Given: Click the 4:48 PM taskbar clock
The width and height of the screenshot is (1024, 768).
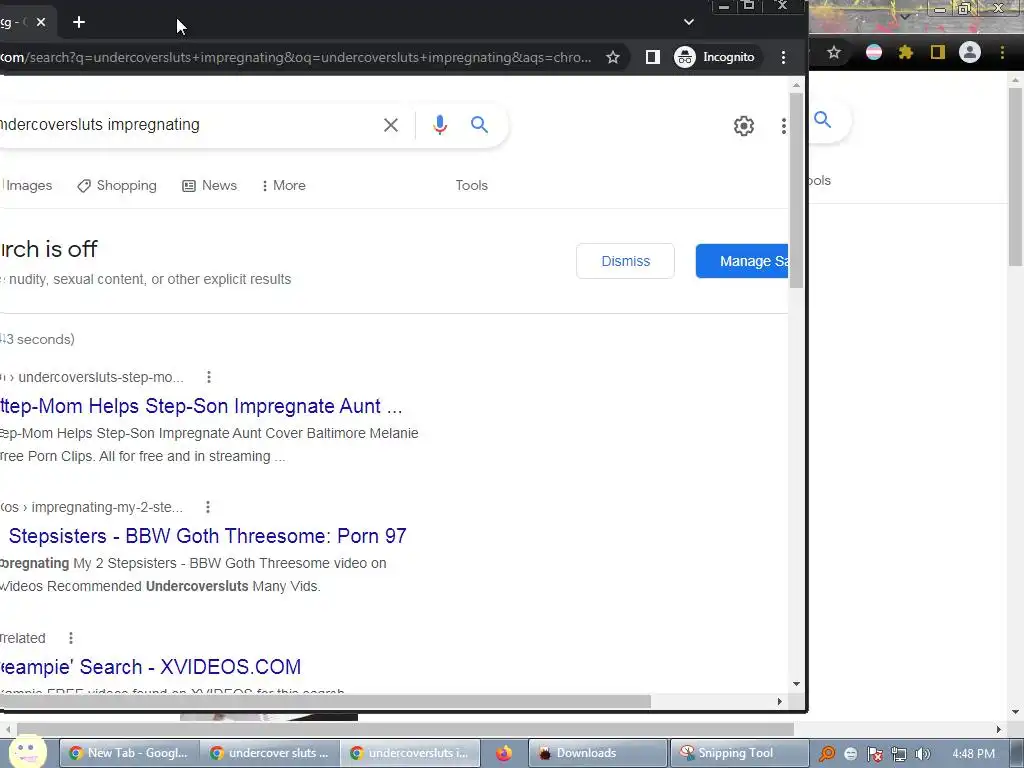Looking at the screenshot, I should coord(973,754).
